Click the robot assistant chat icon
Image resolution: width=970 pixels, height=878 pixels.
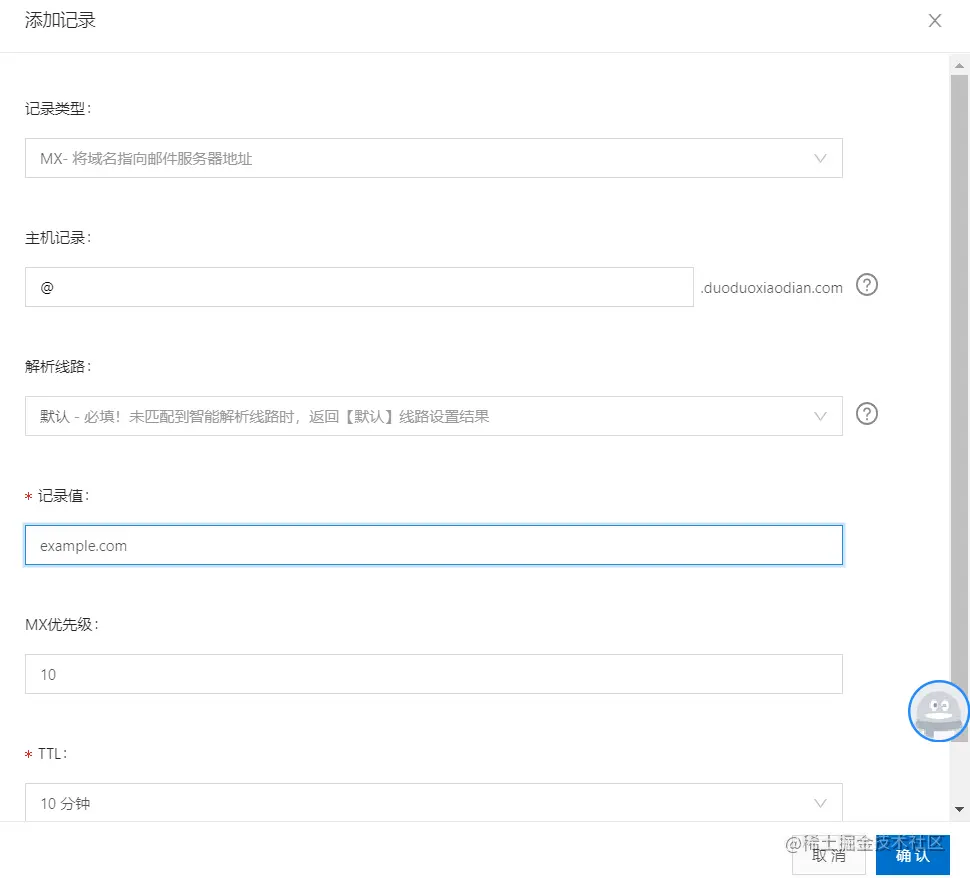click(938, 711)
